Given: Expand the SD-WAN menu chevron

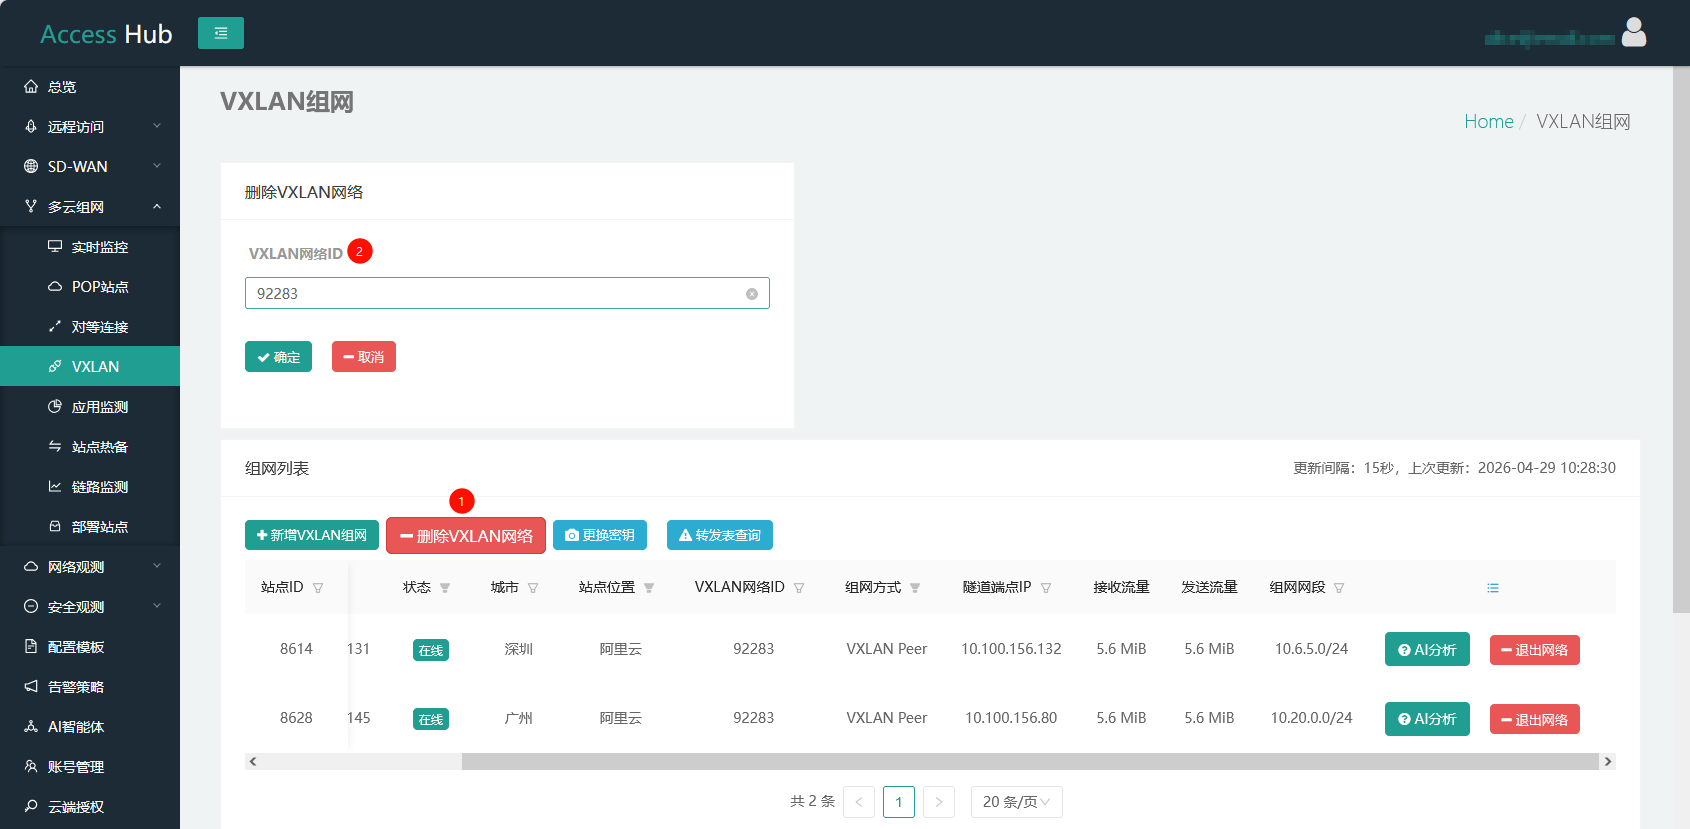Looking at the screenshot, I should [157, 166].
